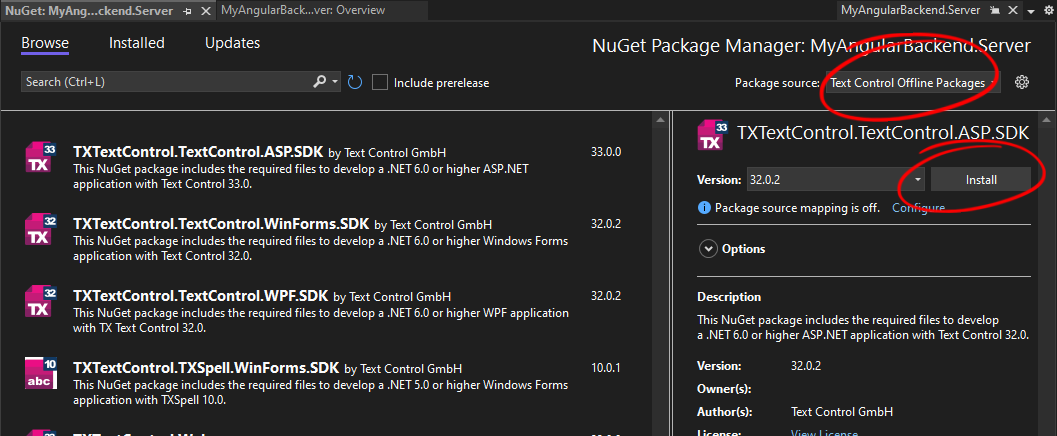
Task: Install the selected package
Action: (x=981, y=179)
